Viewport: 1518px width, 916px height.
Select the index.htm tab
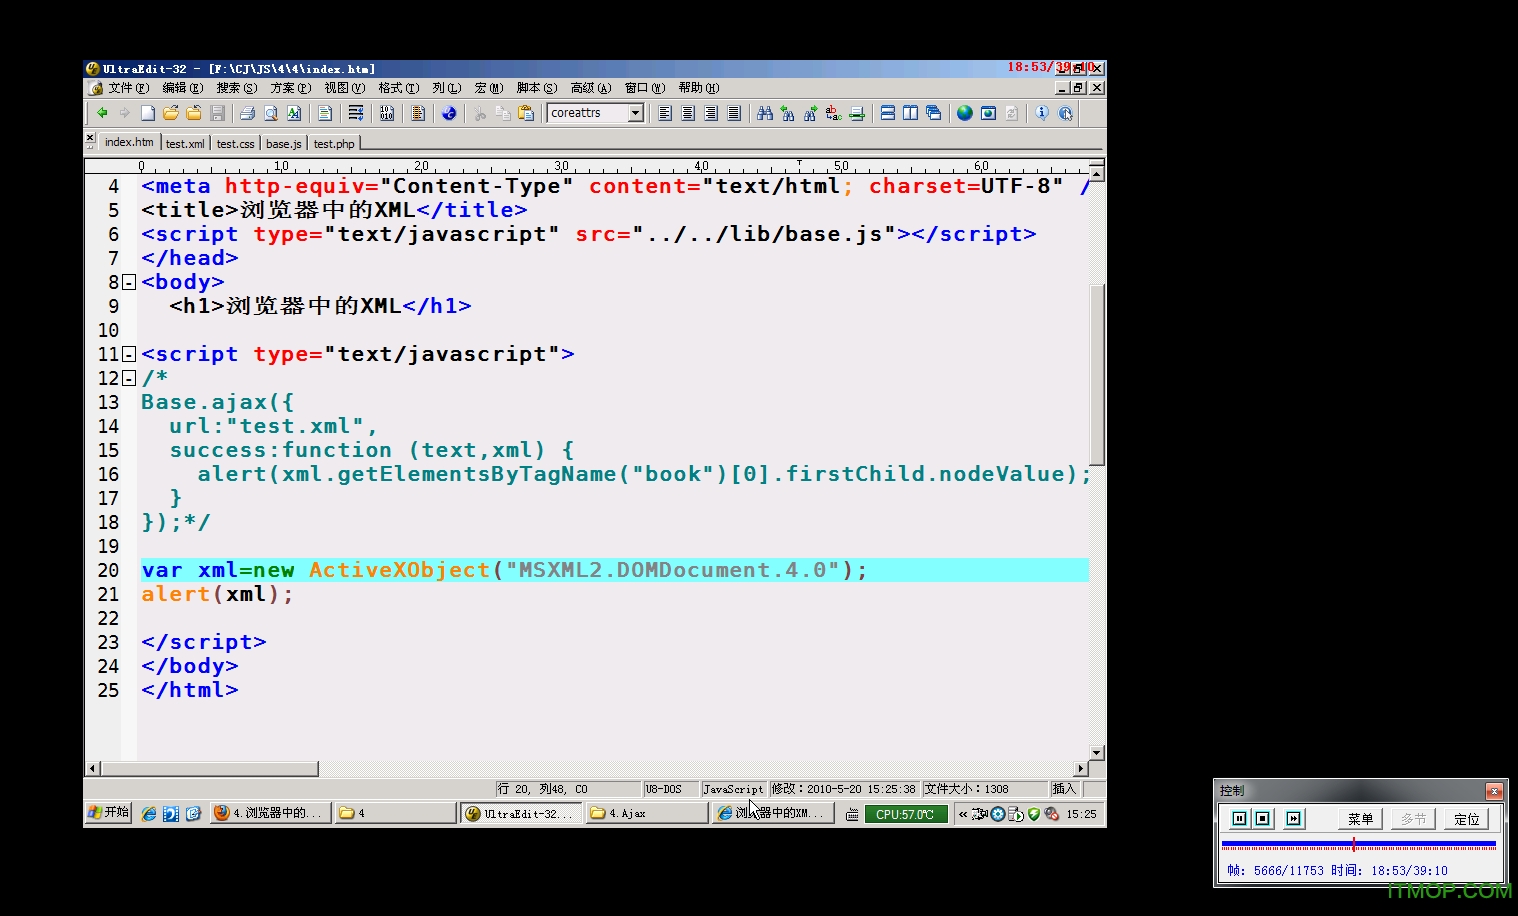click(129, 142)
